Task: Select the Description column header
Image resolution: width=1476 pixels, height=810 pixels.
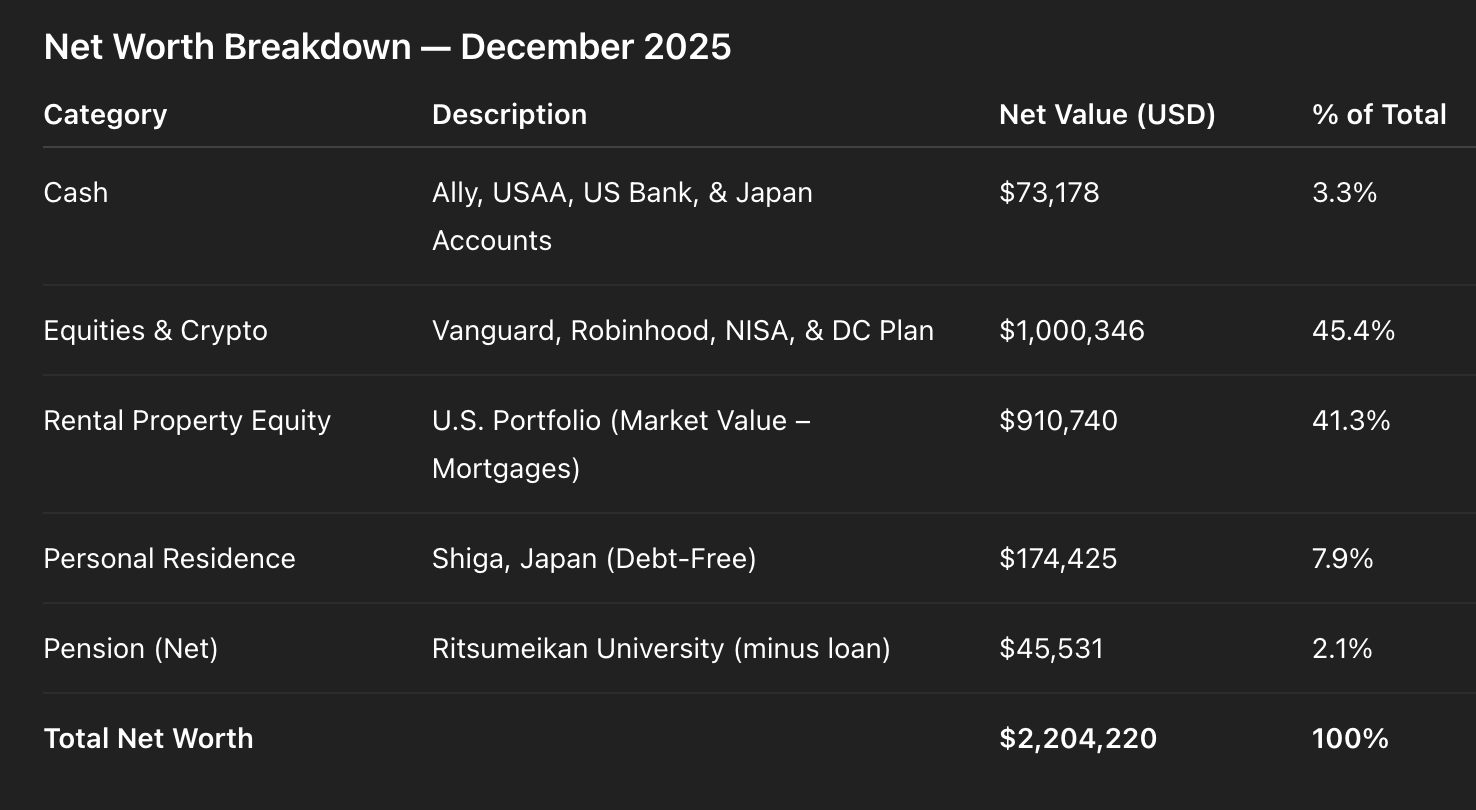Action: tap(509, 115)
